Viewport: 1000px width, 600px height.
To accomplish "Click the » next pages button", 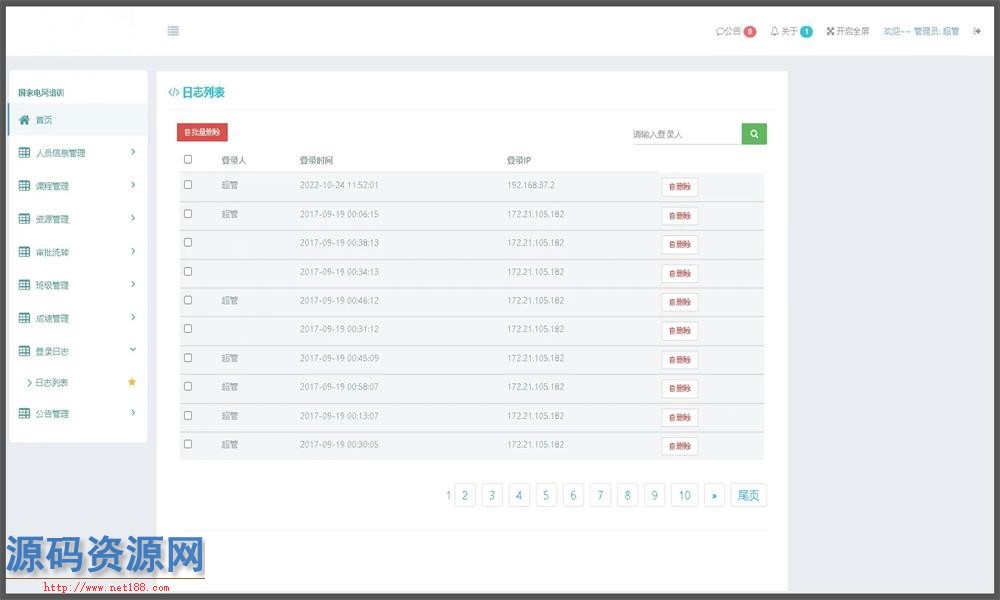I will [x=714, y=495].
